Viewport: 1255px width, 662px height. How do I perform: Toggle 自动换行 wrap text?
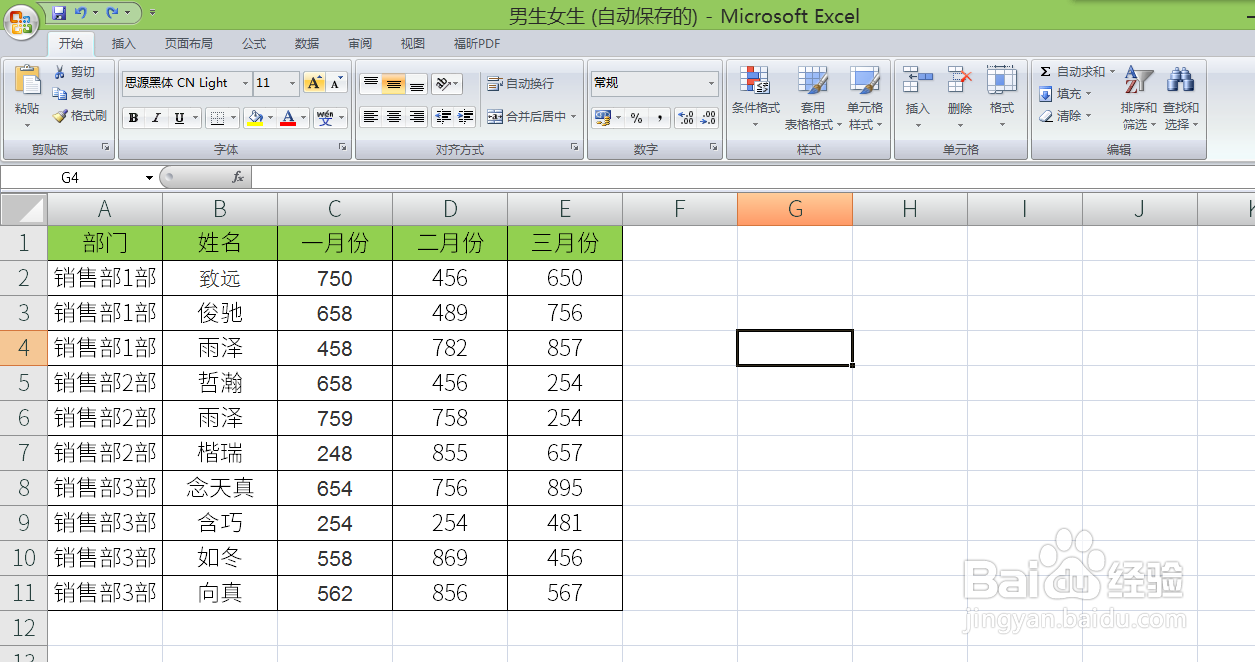coord(520,84)
